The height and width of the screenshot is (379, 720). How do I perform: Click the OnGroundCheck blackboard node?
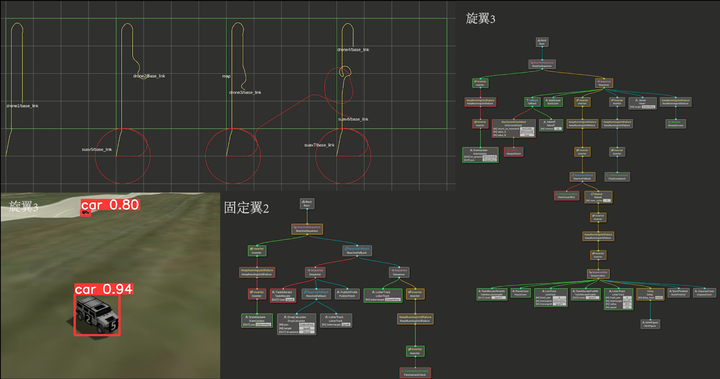(x=514, y=128)
